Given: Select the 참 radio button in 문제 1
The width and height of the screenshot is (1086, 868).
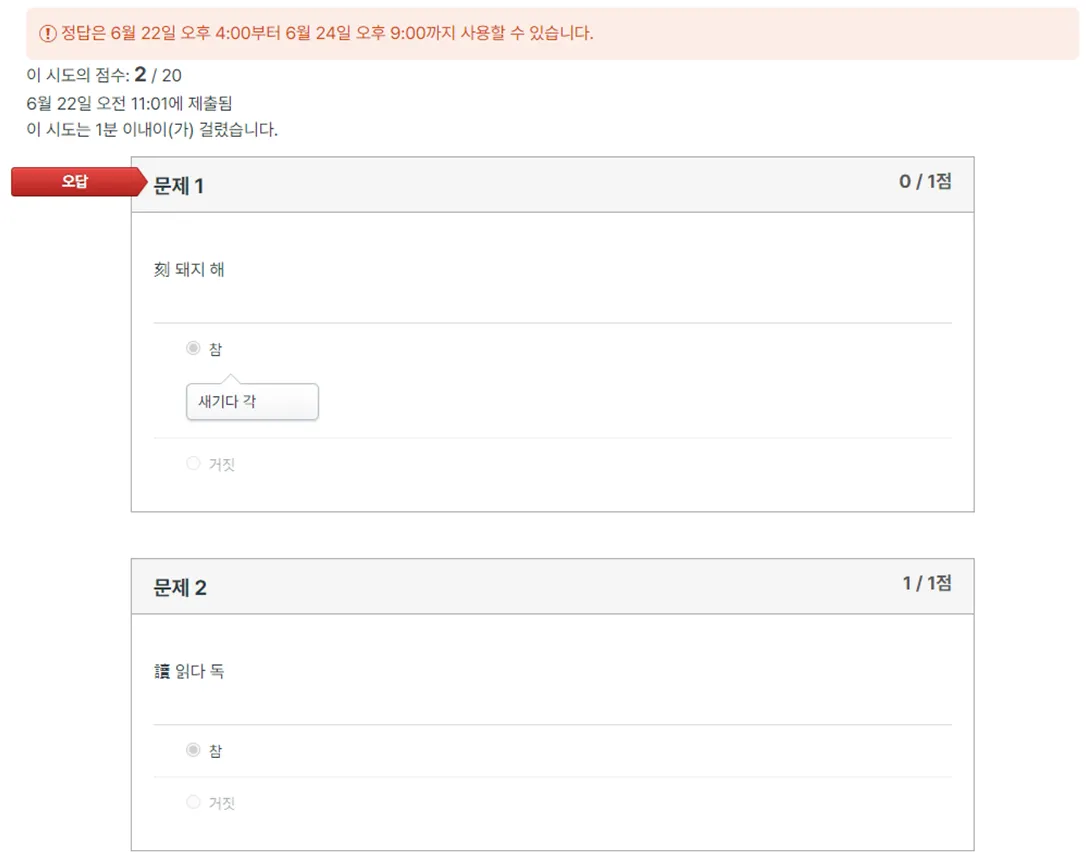Looking at the screenshot, I should (193, 349).
